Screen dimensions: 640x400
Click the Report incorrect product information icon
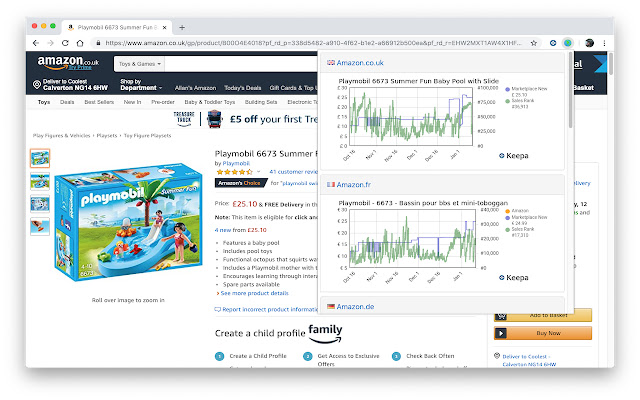(x=218, y=309)
